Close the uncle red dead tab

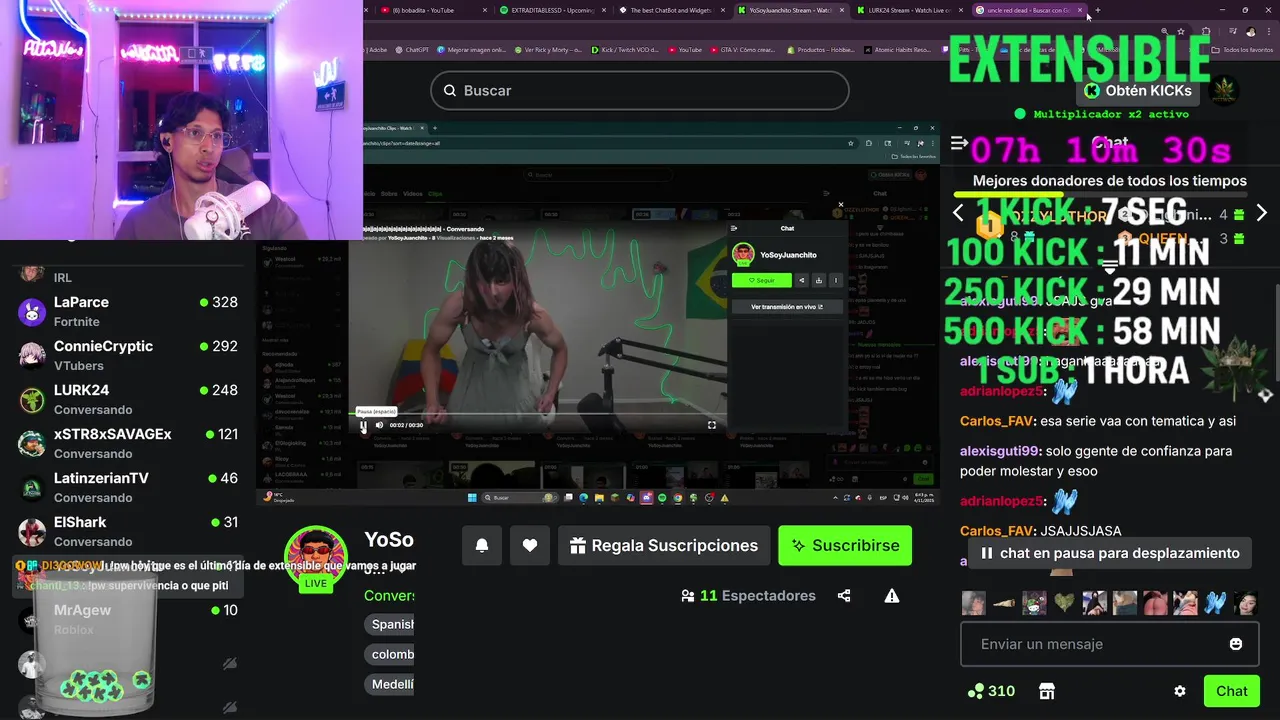[x=1080, y=10]
